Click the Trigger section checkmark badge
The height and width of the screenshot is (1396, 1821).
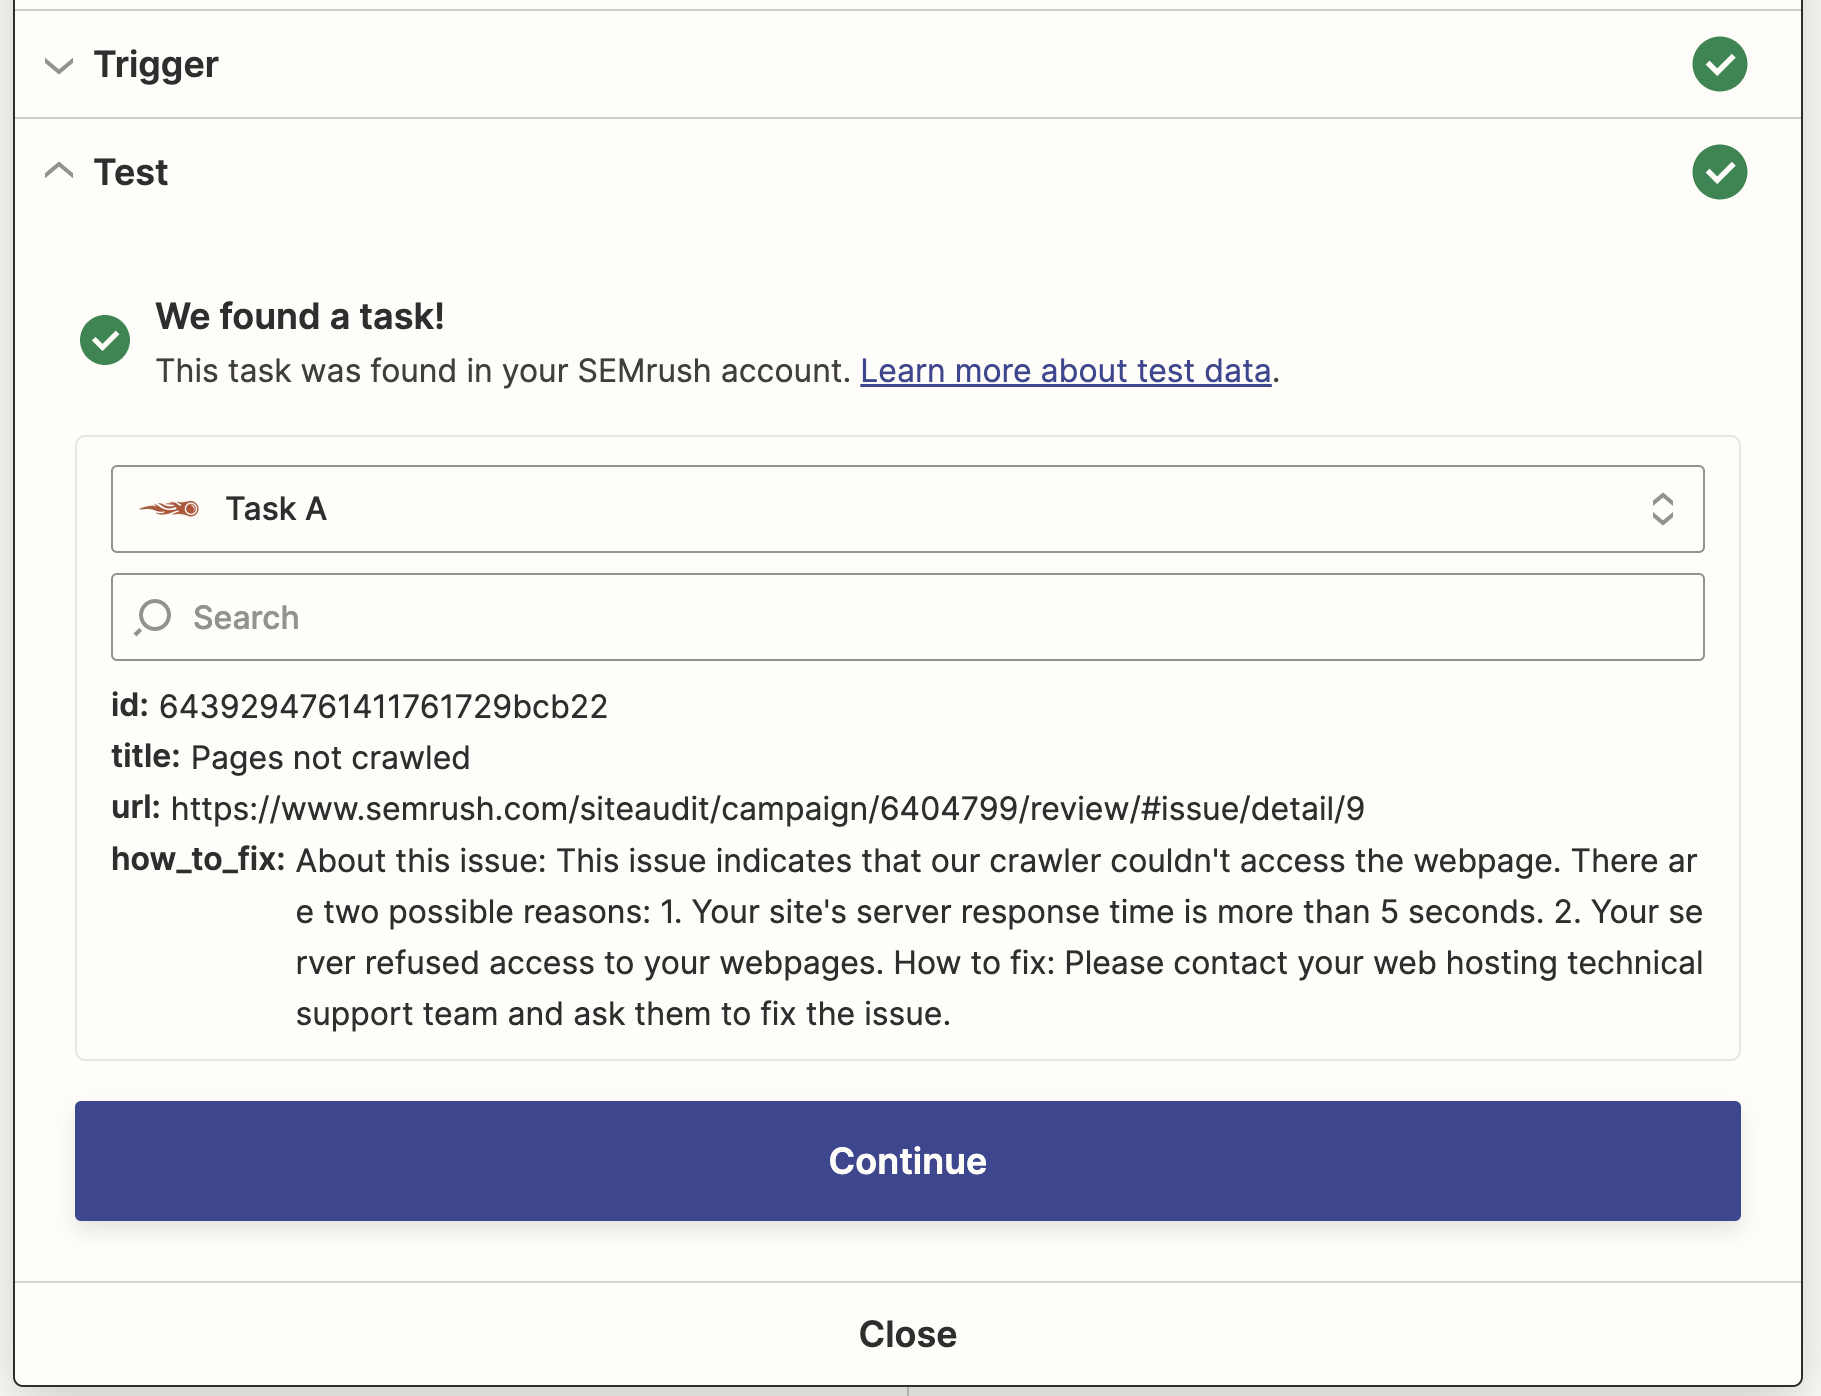1719,64
